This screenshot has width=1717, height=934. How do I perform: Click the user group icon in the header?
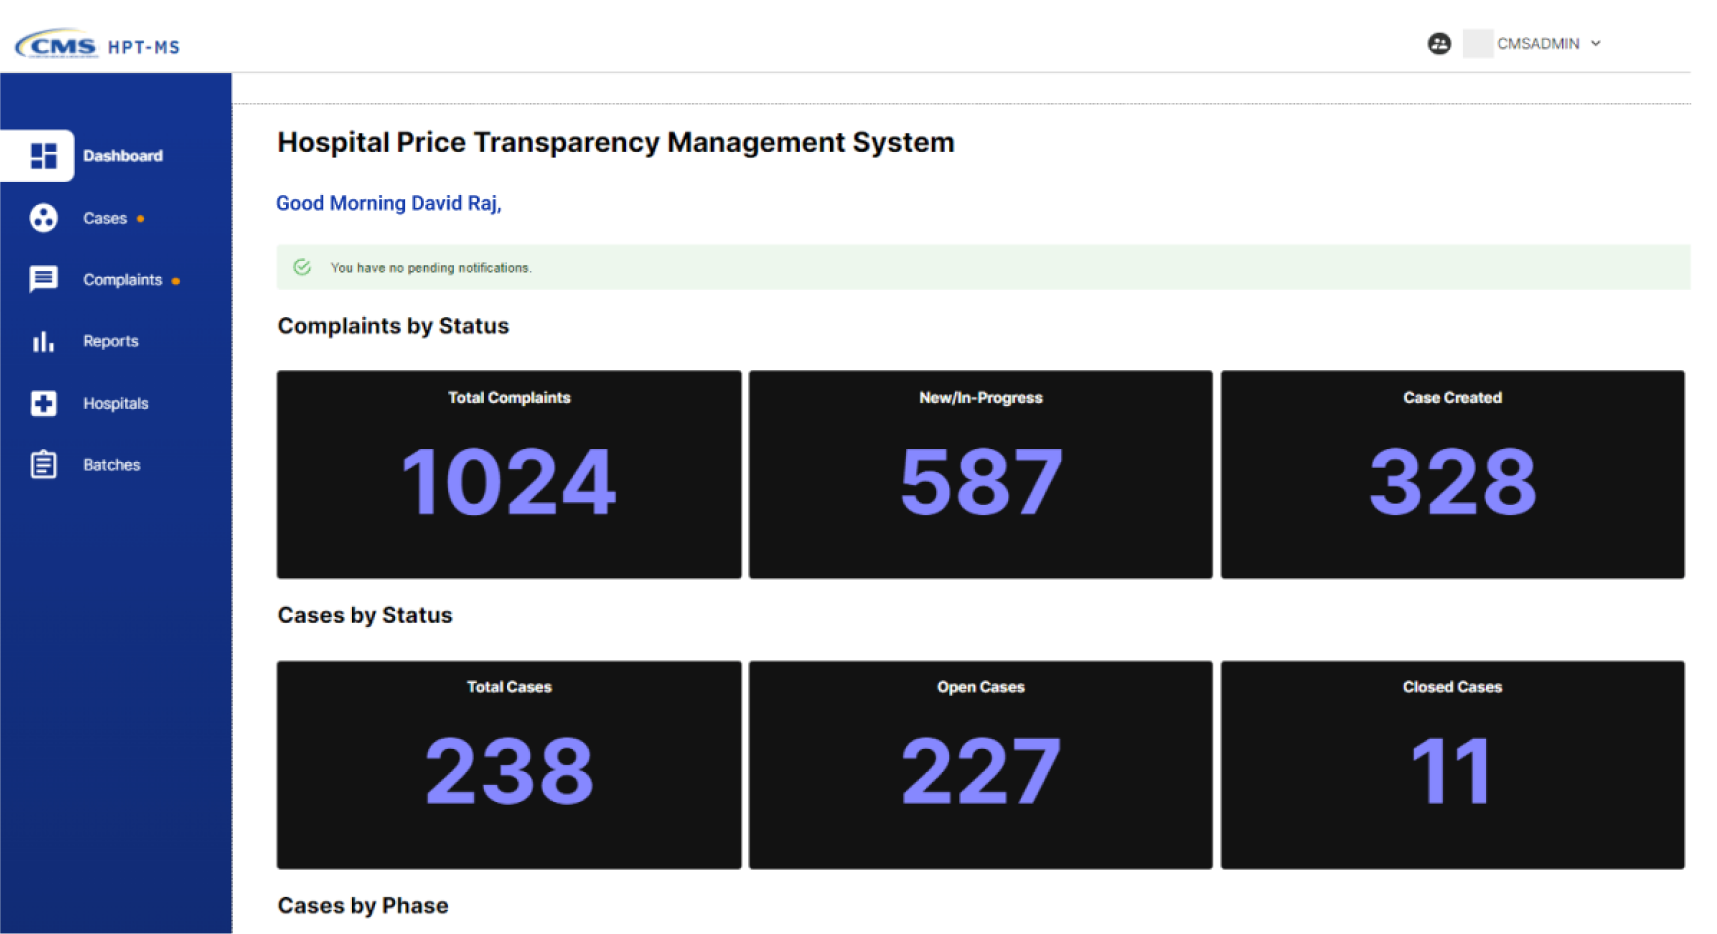point(1439,43)
